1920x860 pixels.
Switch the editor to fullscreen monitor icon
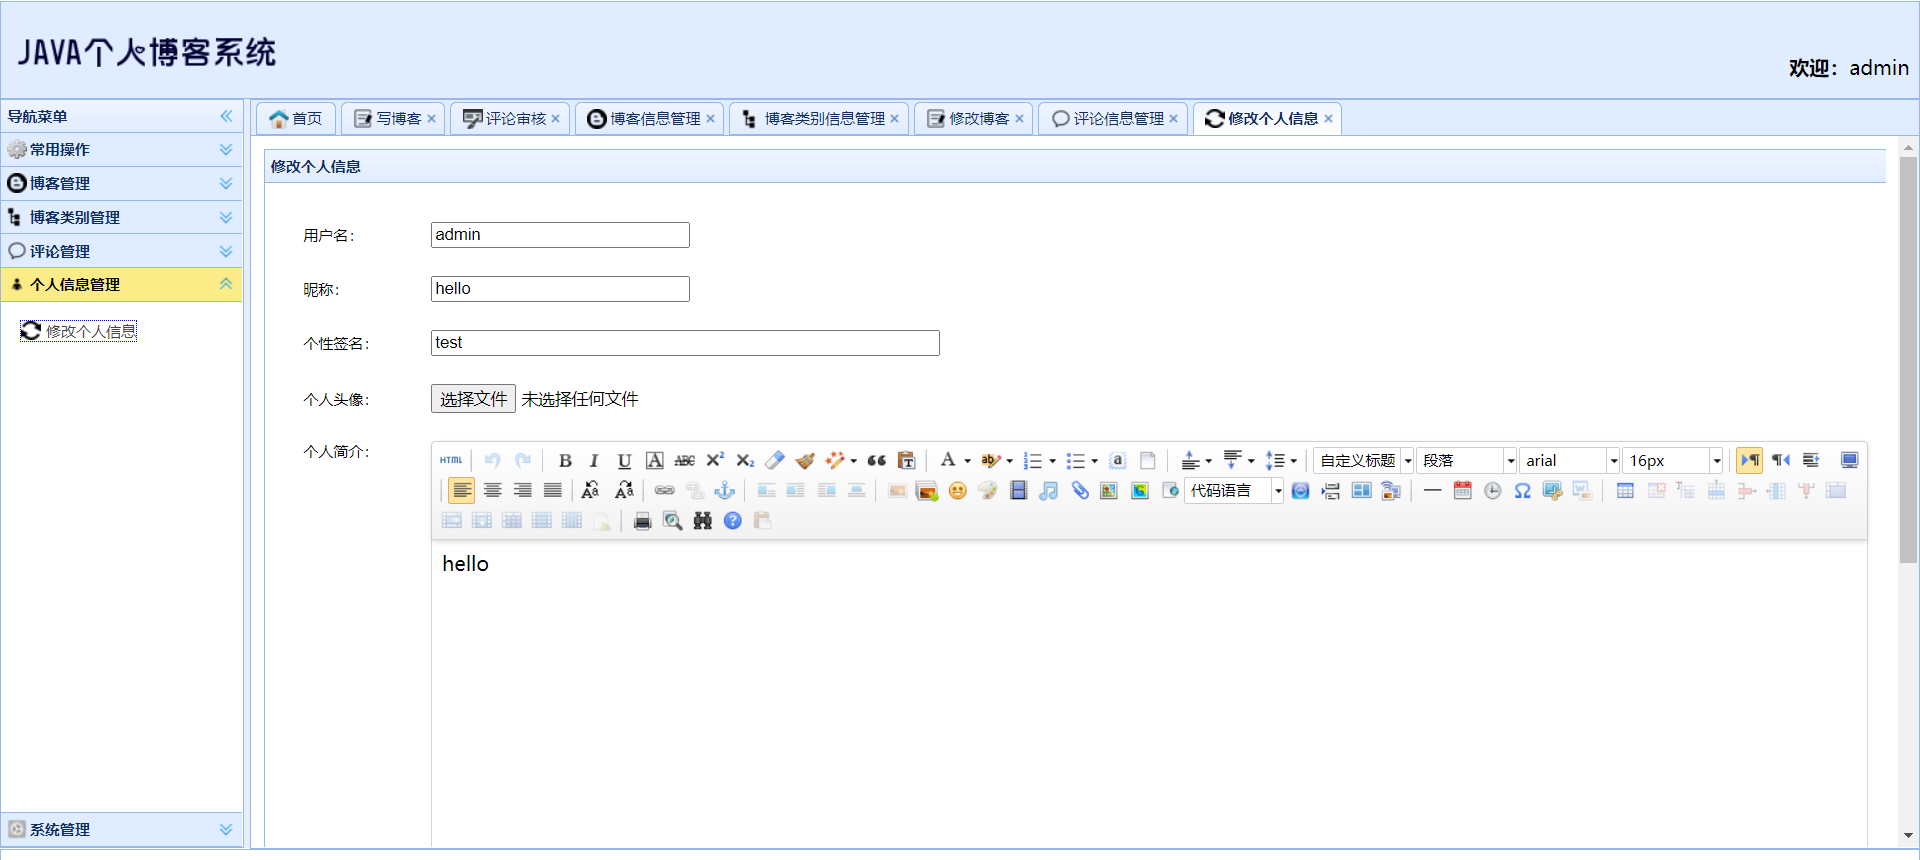[1849, 460]
